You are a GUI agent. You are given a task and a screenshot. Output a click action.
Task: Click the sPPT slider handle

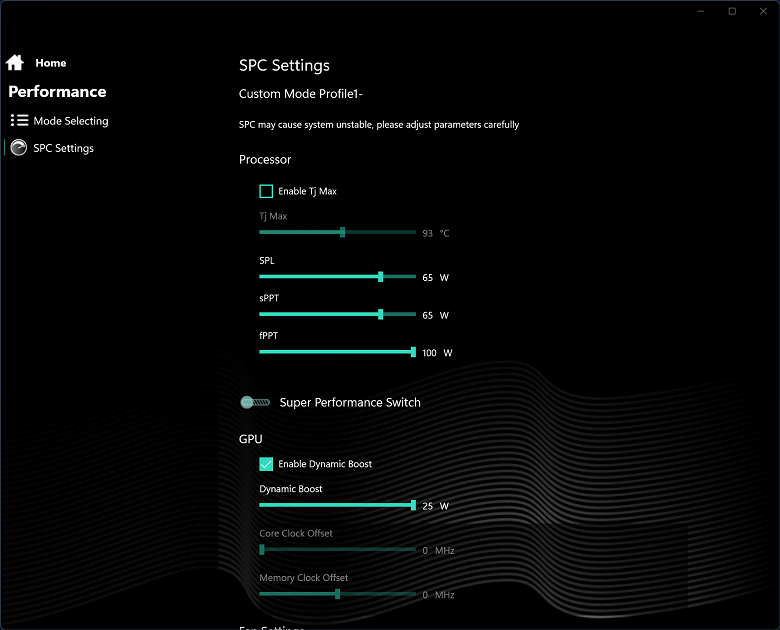click(381, 314)
